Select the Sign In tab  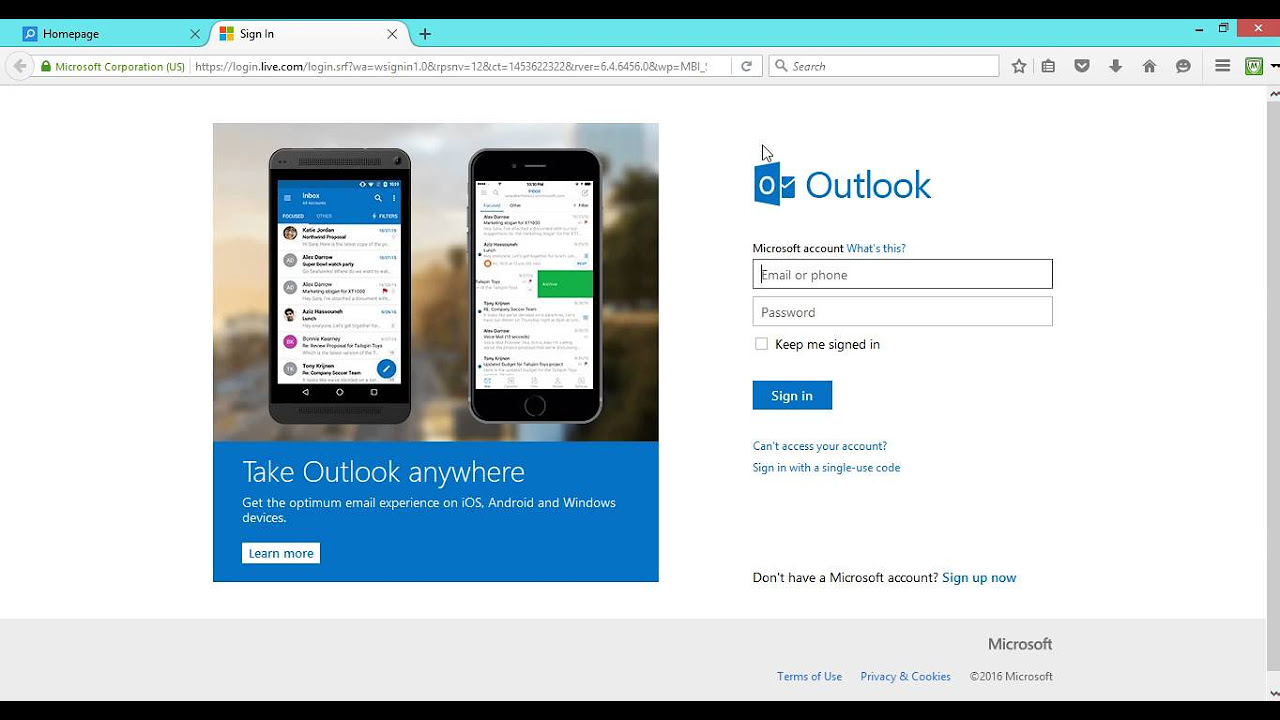pos(310,34)
